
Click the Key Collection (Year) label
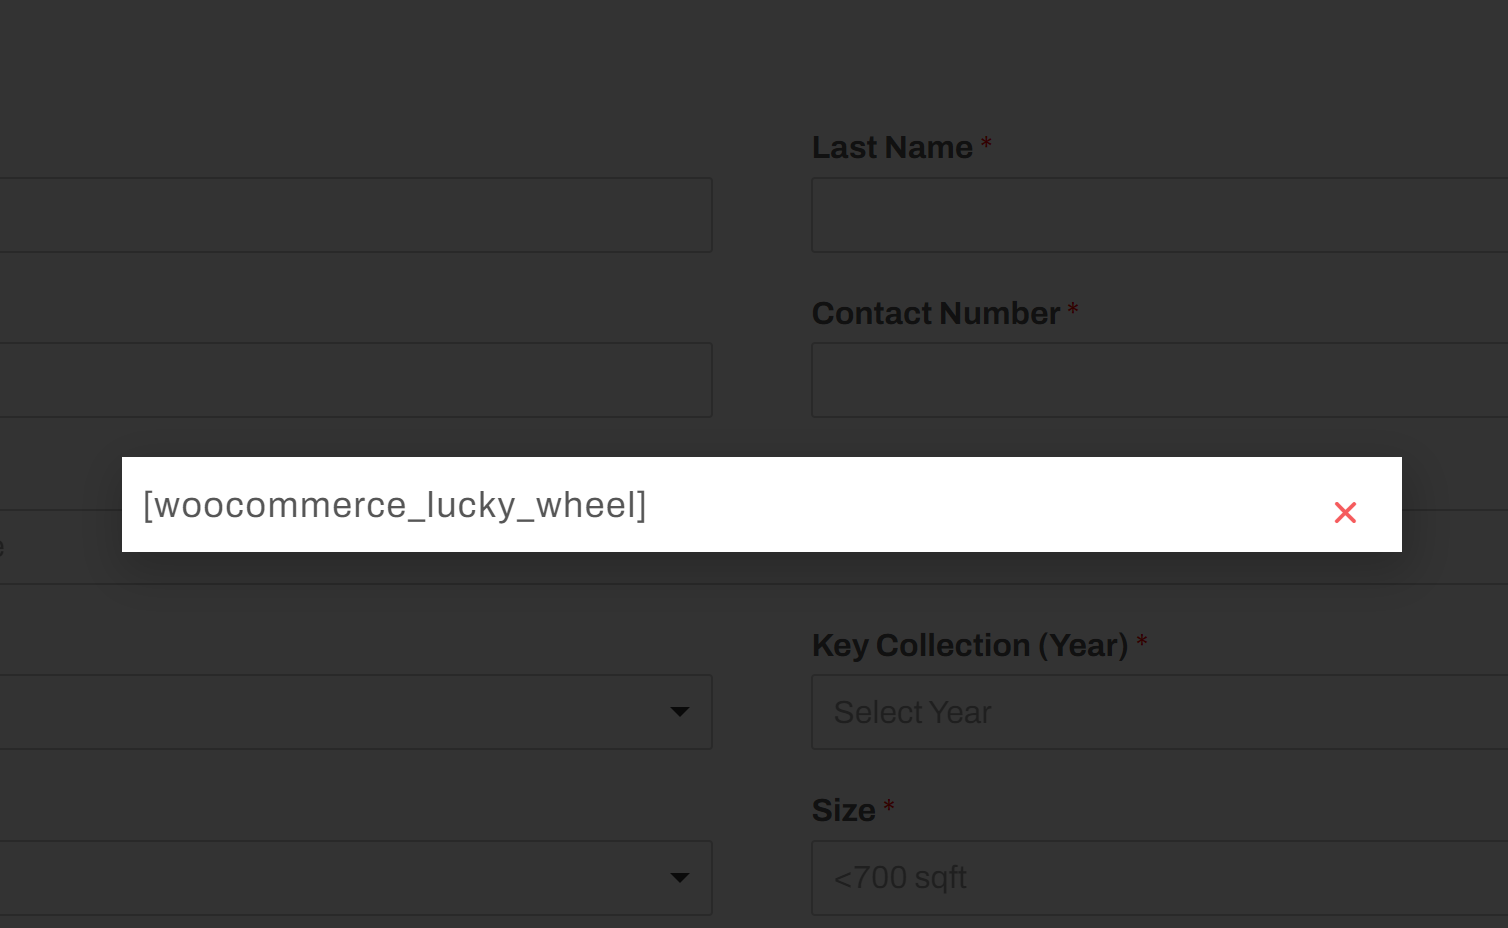click(970, 646)
